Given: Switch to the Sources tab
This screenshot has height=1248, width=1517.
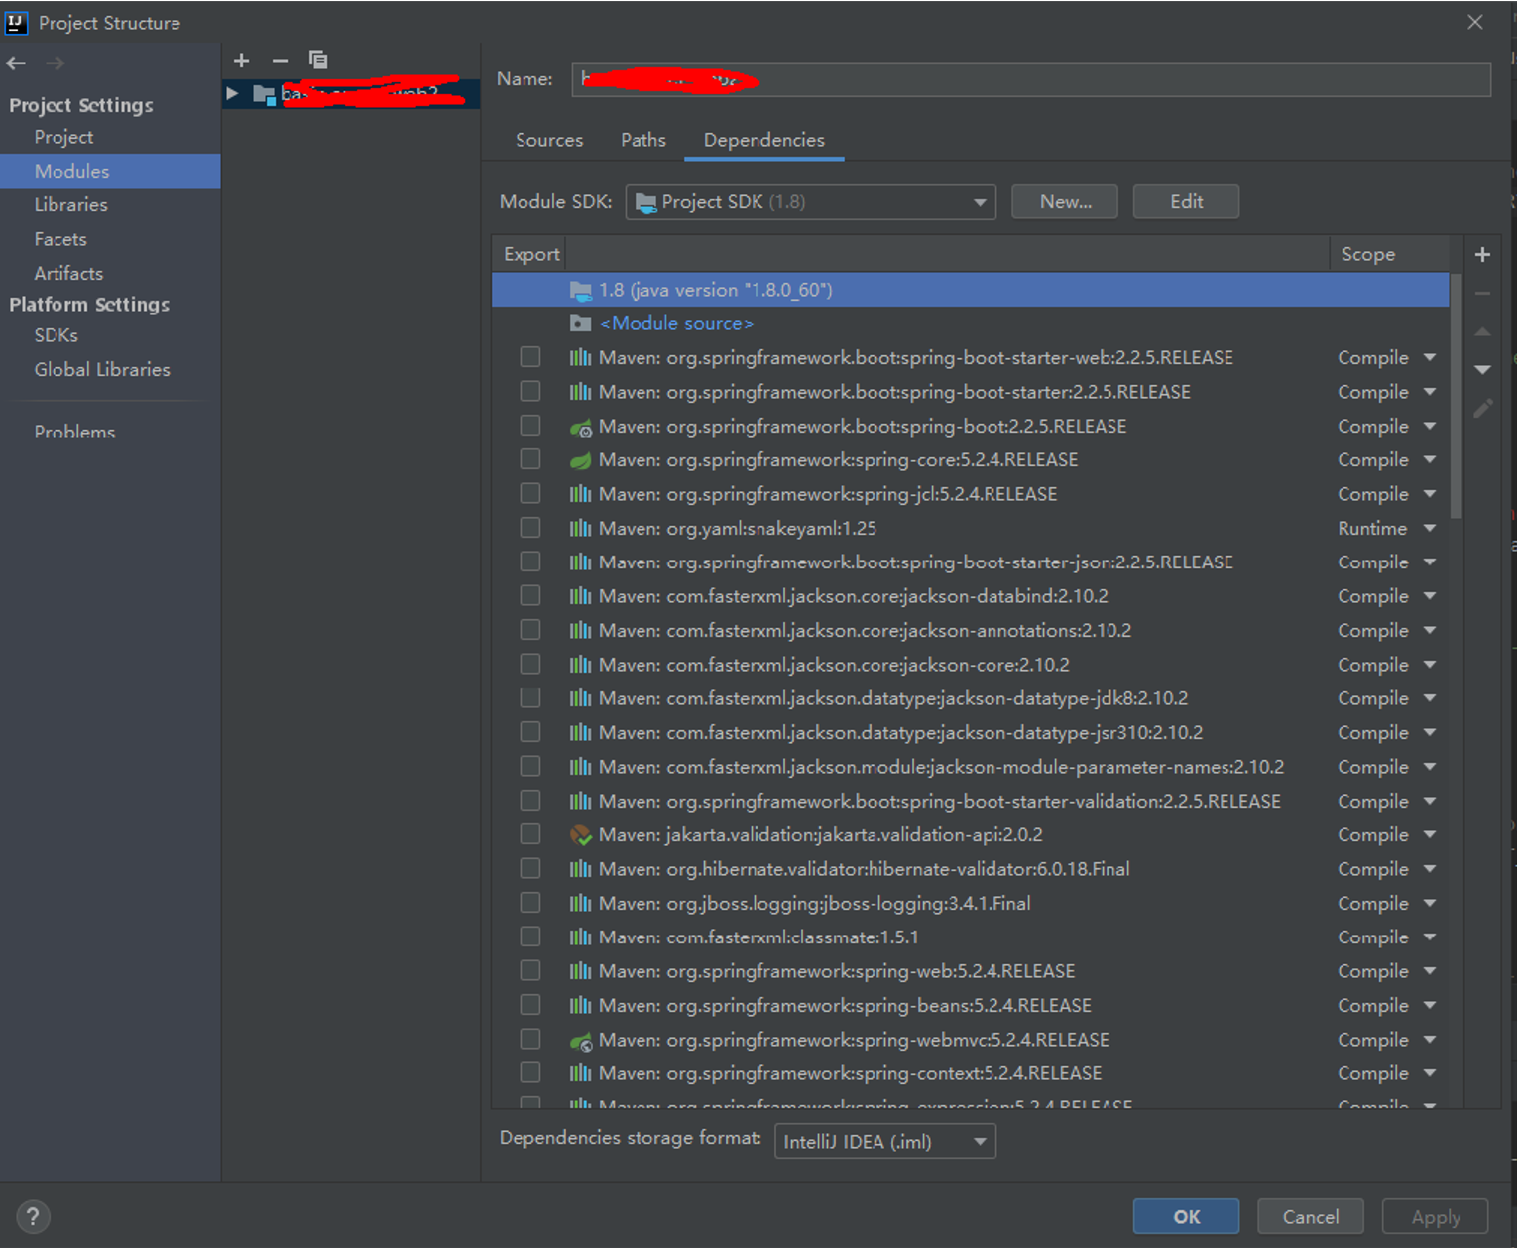Looking at the screenshot, I should coord(549,140).
